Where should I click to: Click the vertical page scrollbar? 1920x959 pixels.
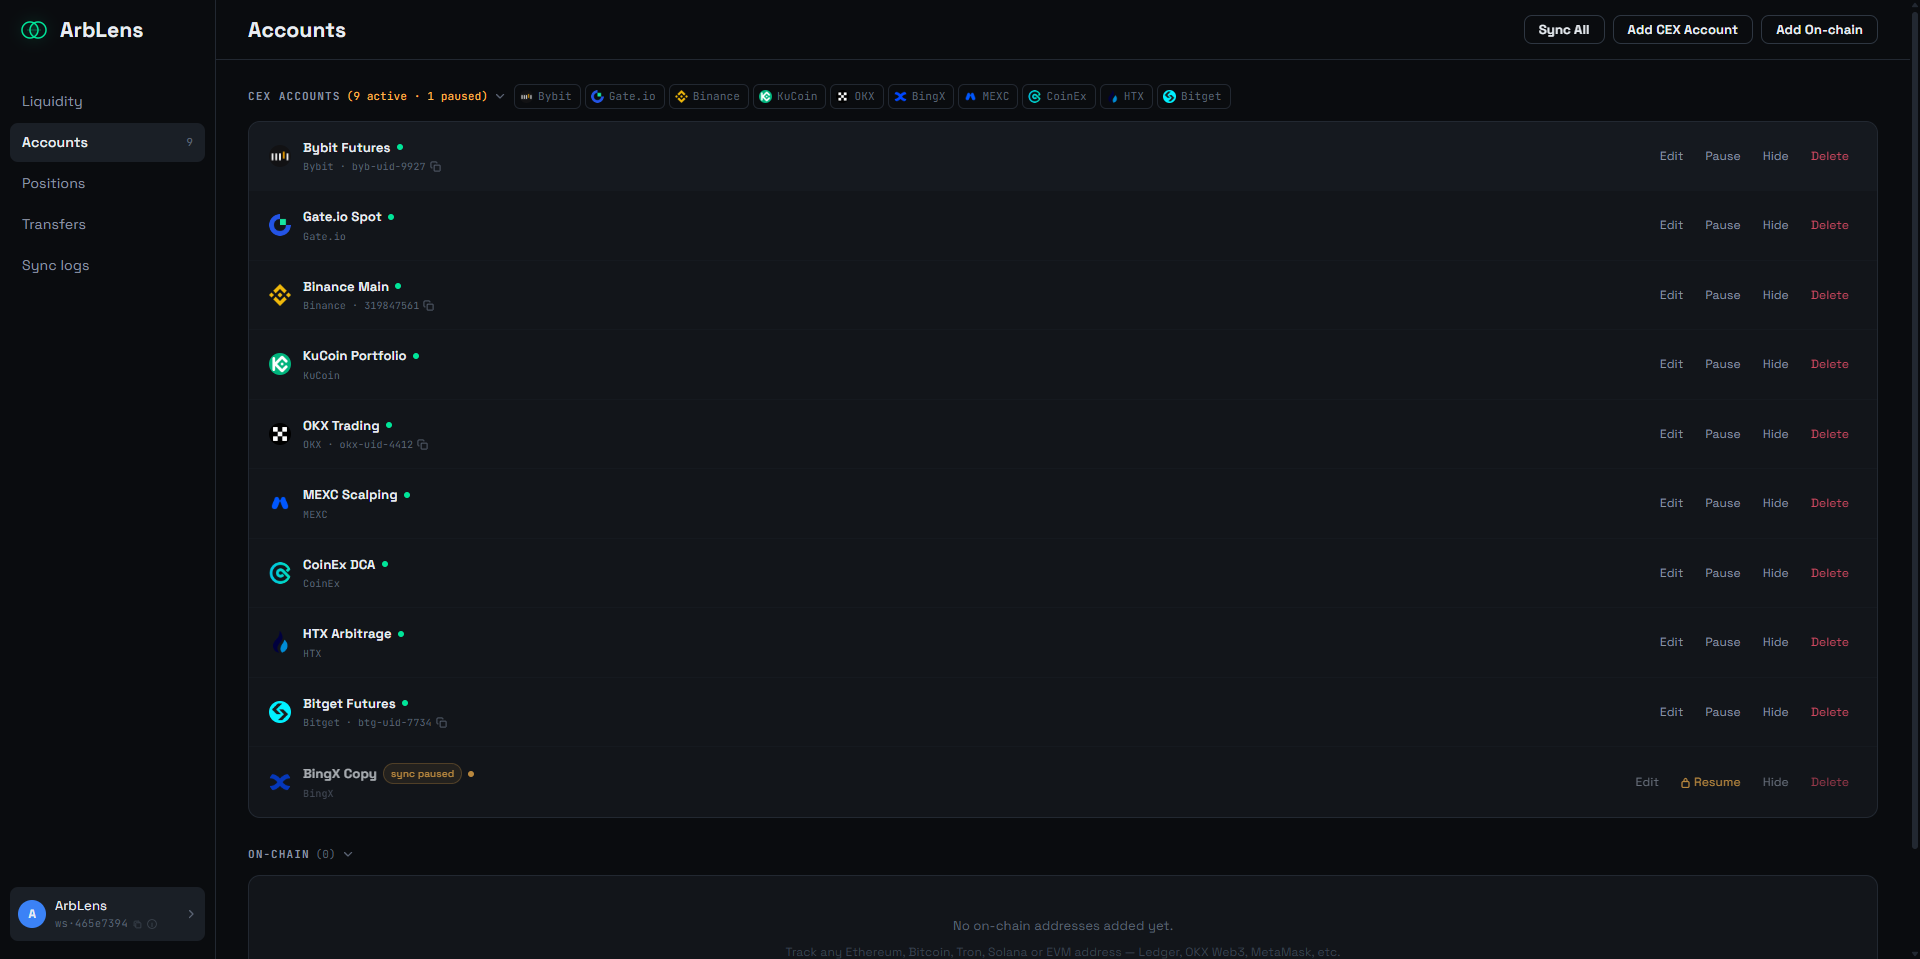1914,430
